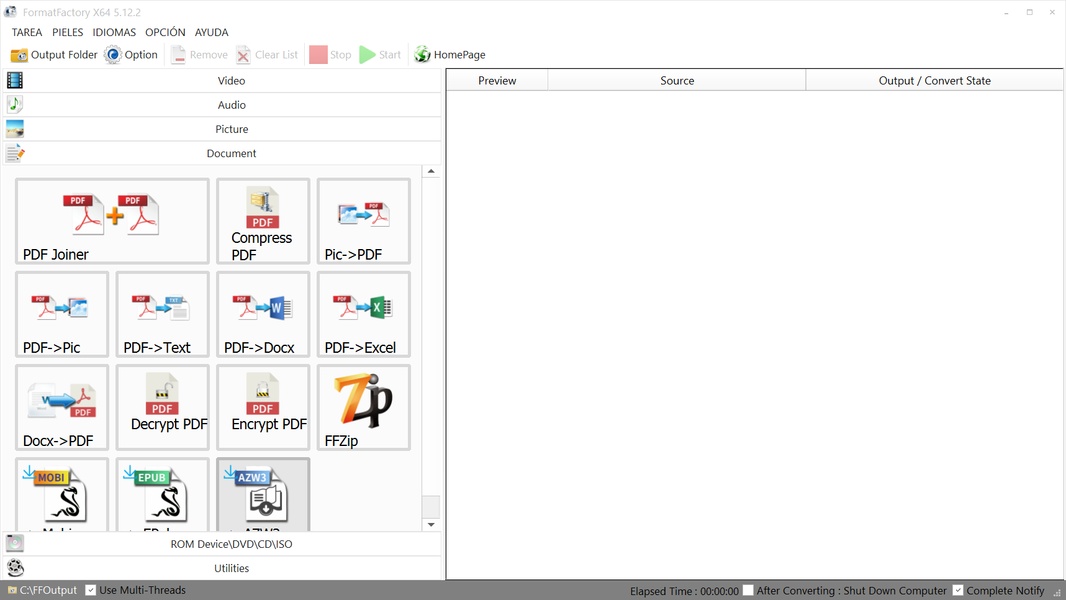
Task: Open the C:\FFOutput folder path link
Action: 48,590
